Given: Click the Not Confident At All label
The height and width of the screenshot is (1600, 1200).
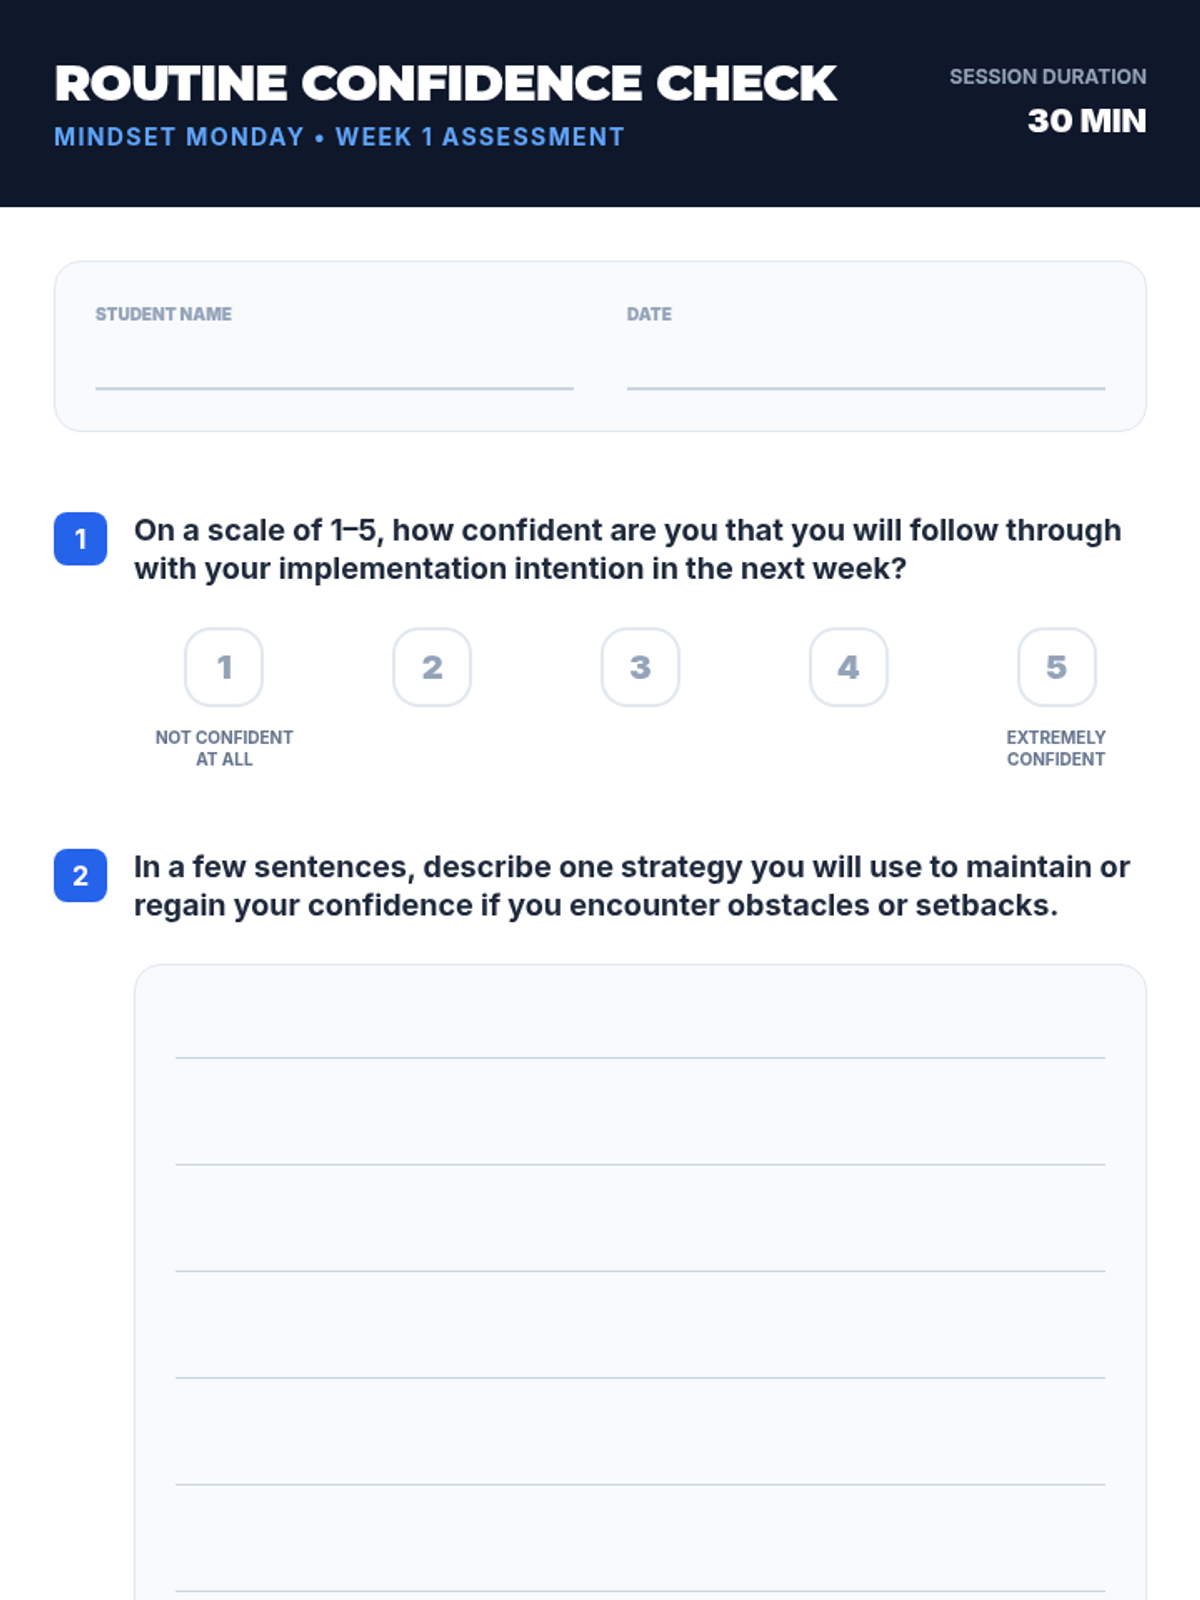Looking at the screenshot, I should tap(224, 748).
